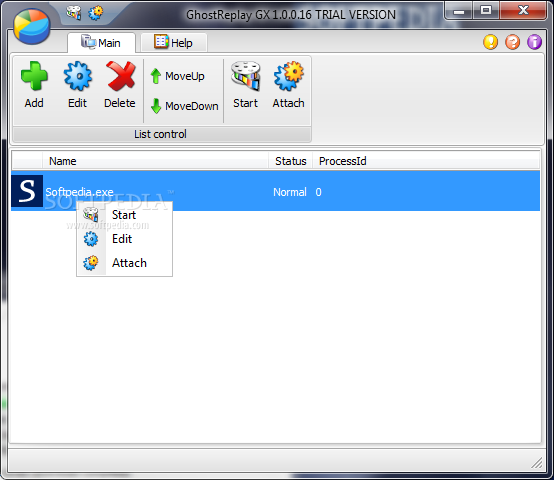Click the film reel quick access icon
Viewport: 554px width, 480px height.
point(74,13)
